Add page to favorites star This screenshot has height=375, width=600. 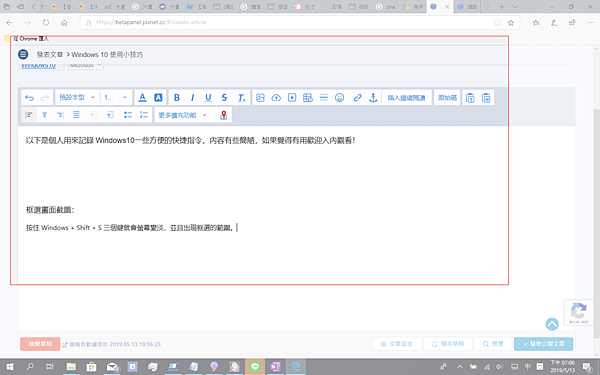tap(510, 23)
